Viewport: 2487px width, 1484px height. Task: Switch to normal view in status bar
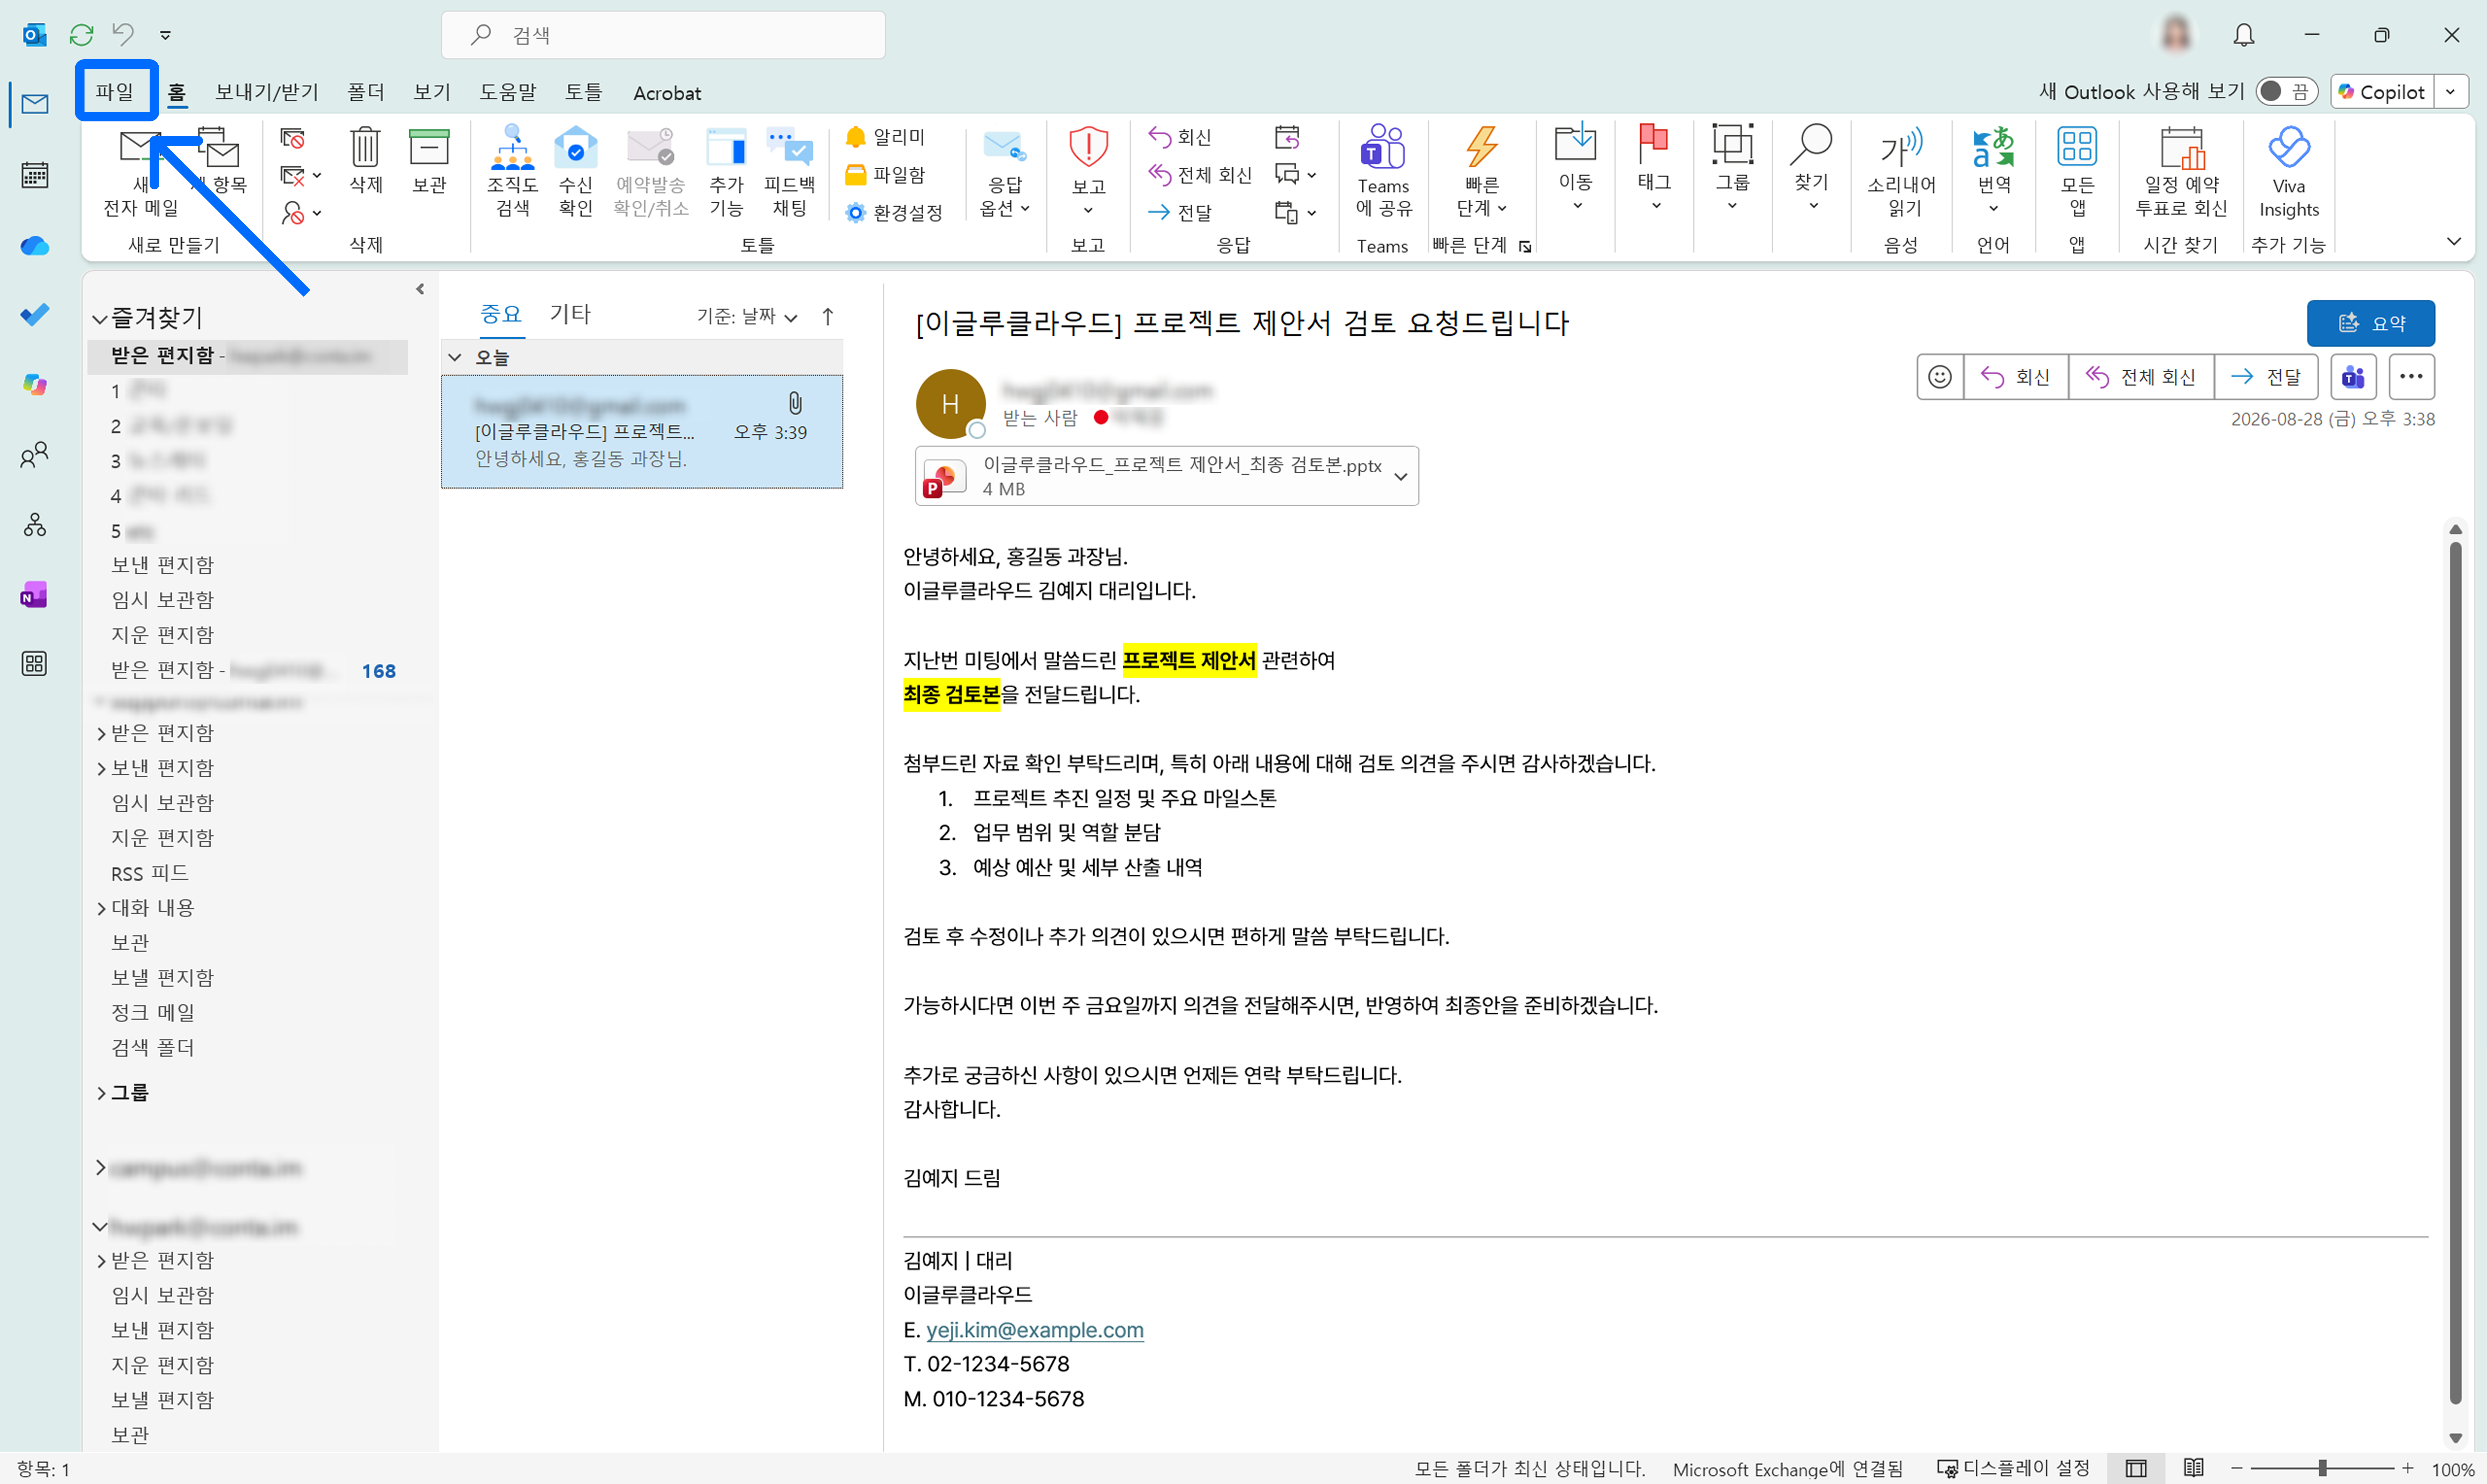tap(2136, 1468)
